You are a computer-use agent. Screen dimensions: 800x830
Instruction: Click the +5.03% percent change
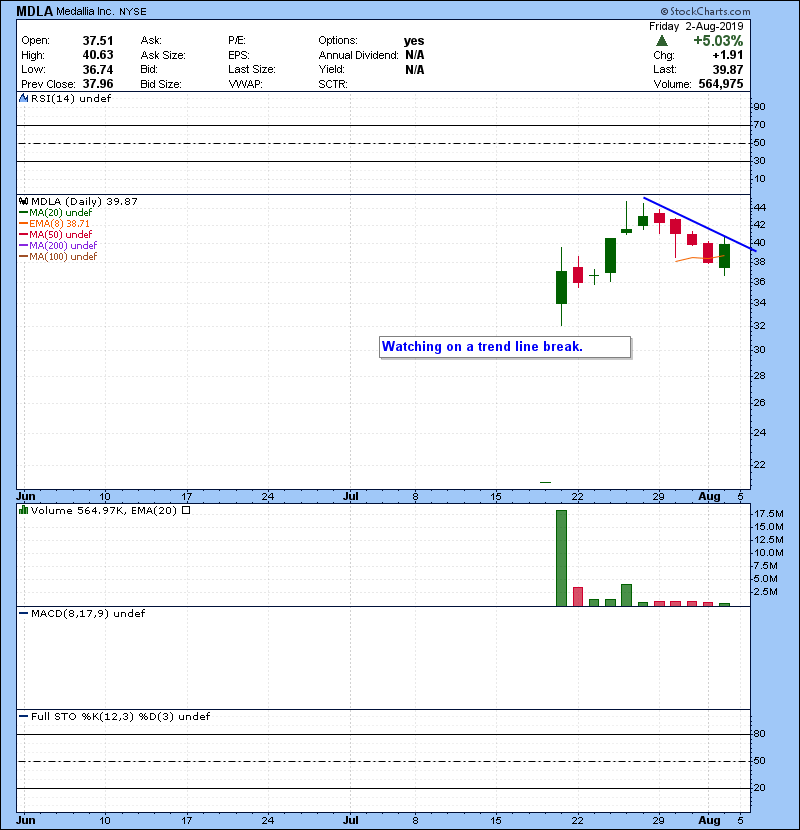[x=718, y=41]
